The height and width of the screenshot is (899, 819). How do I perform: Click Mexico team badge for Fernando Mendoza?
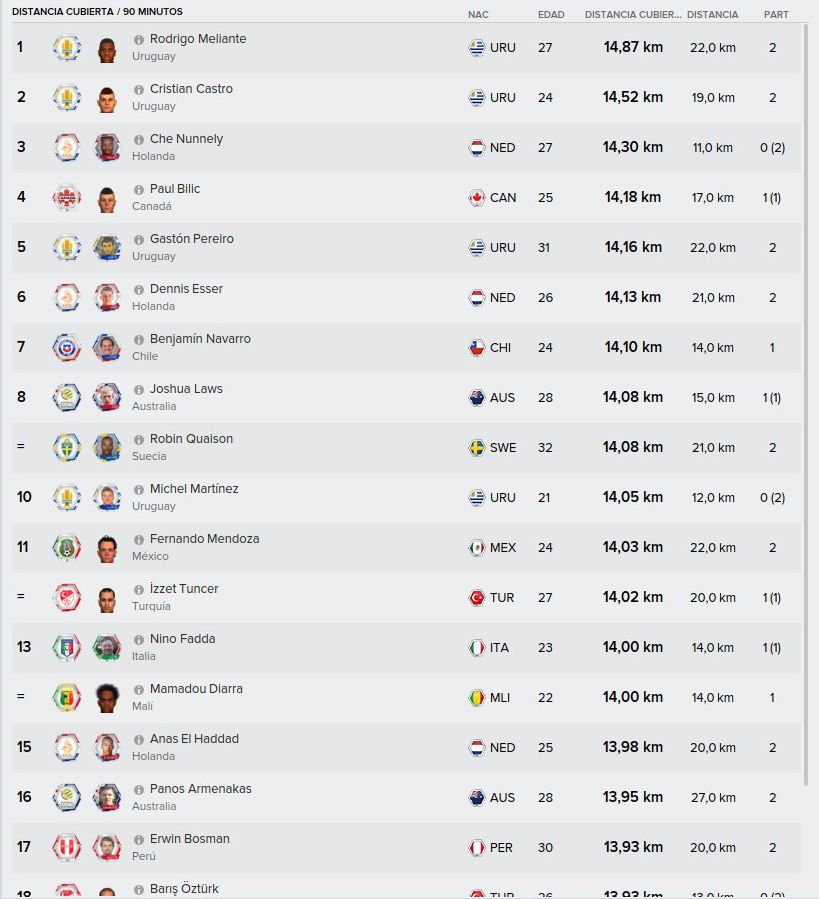[67, 548]
